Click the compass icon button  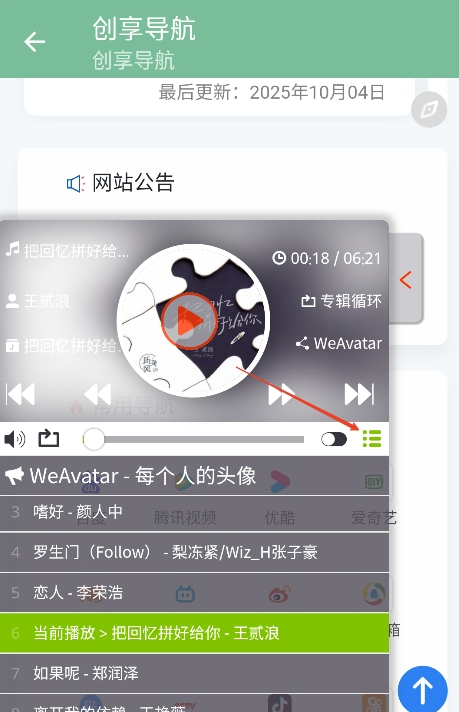(x=429, y=109)
